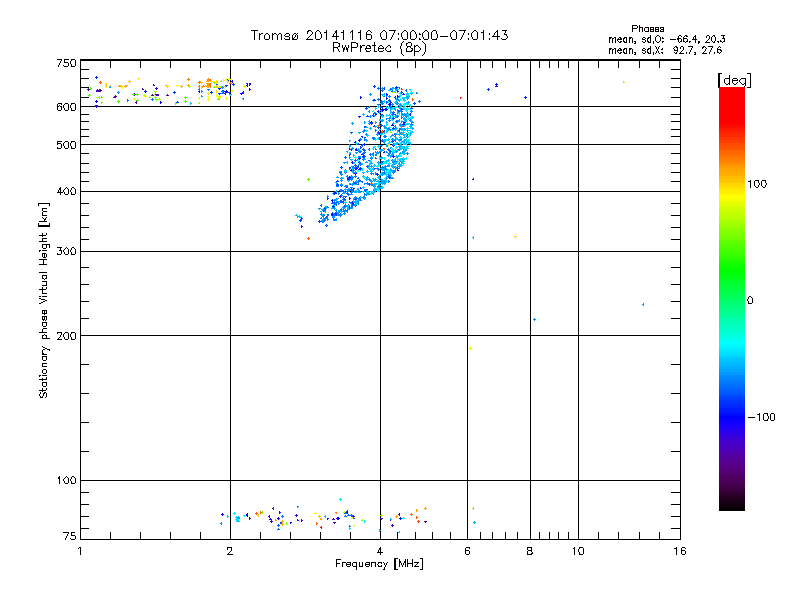This screenshot has width=800, height=600.
Task: Click the y-axis tick label '75'
Action: click(70, 536)
